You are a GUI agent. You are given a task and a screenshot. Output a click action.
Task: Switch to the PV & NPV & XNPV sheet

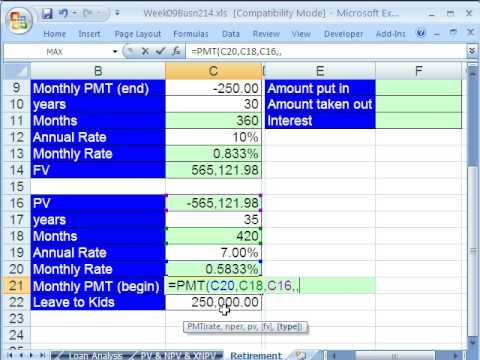pyautogui.click(x=178, y=355)
